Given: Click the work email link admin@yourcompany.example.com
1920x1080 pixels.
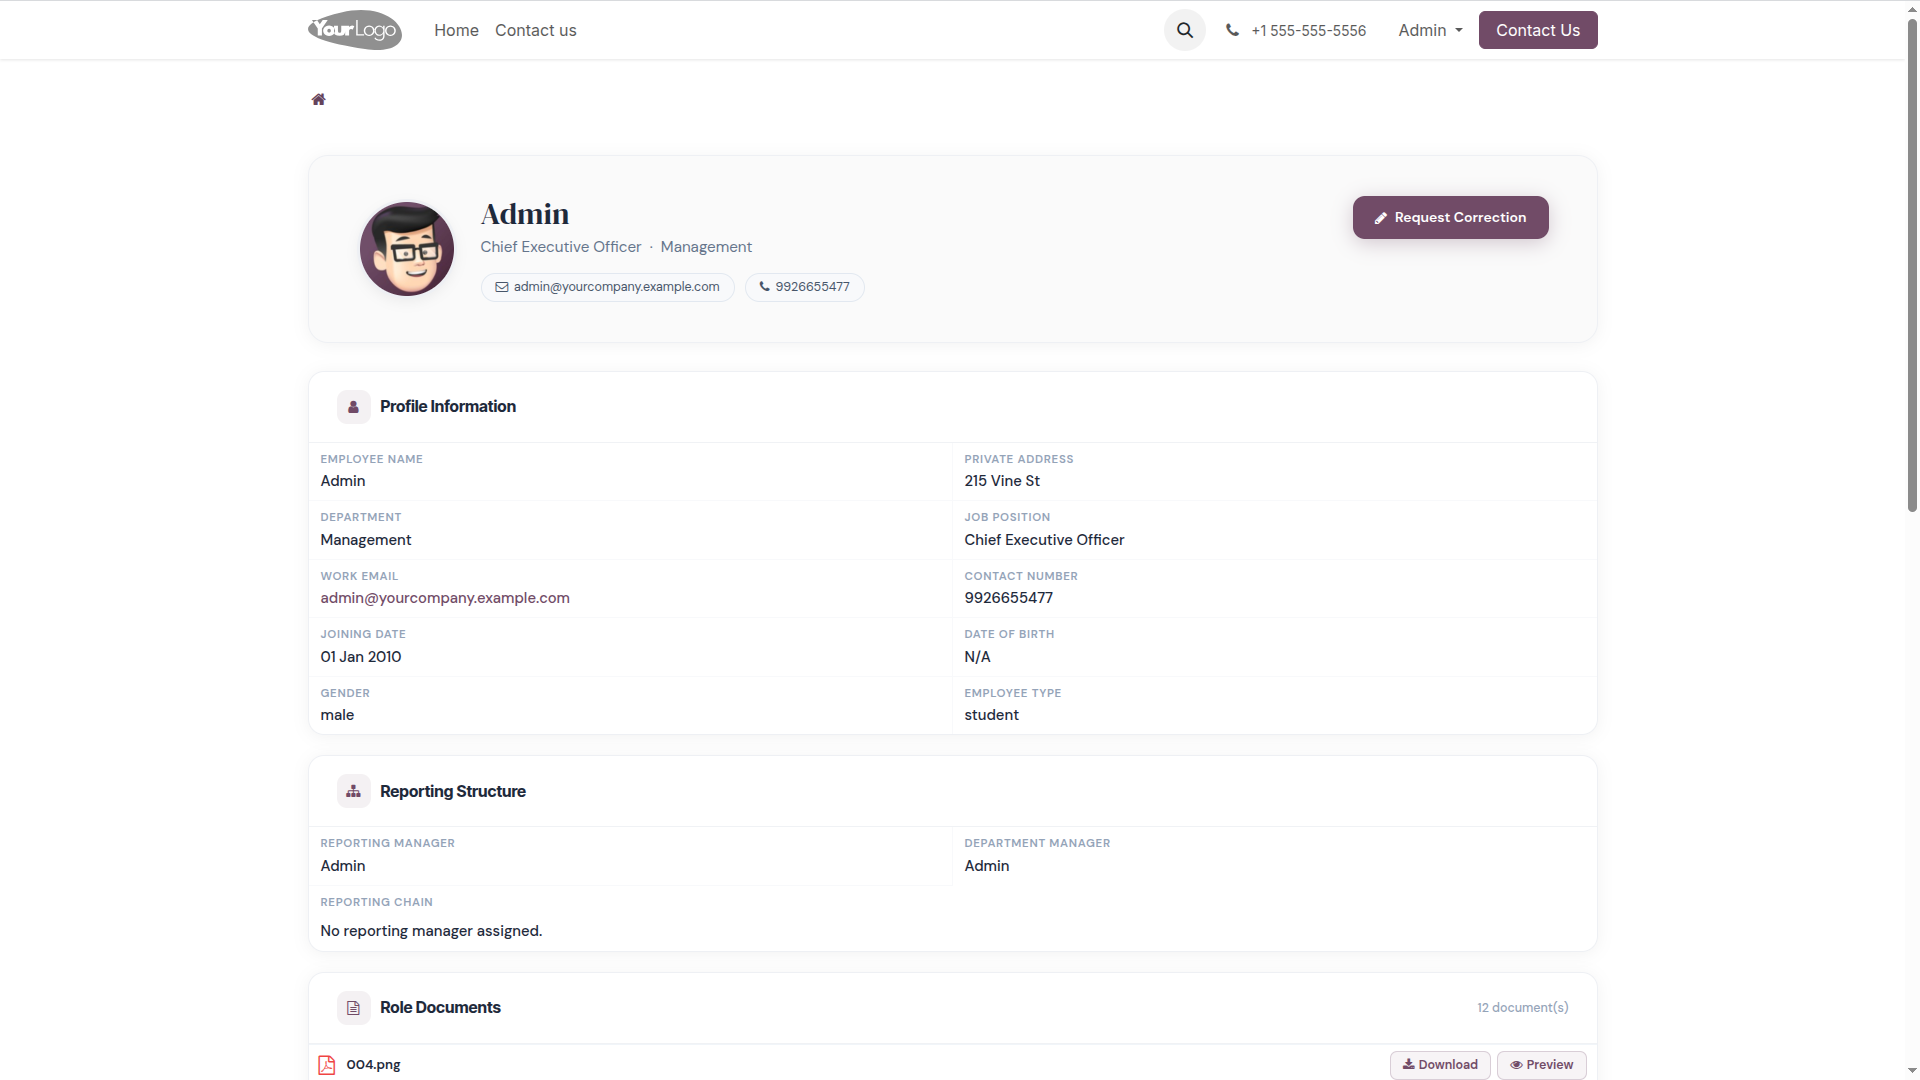Looking at the screenshot, I should coord(445,598).
